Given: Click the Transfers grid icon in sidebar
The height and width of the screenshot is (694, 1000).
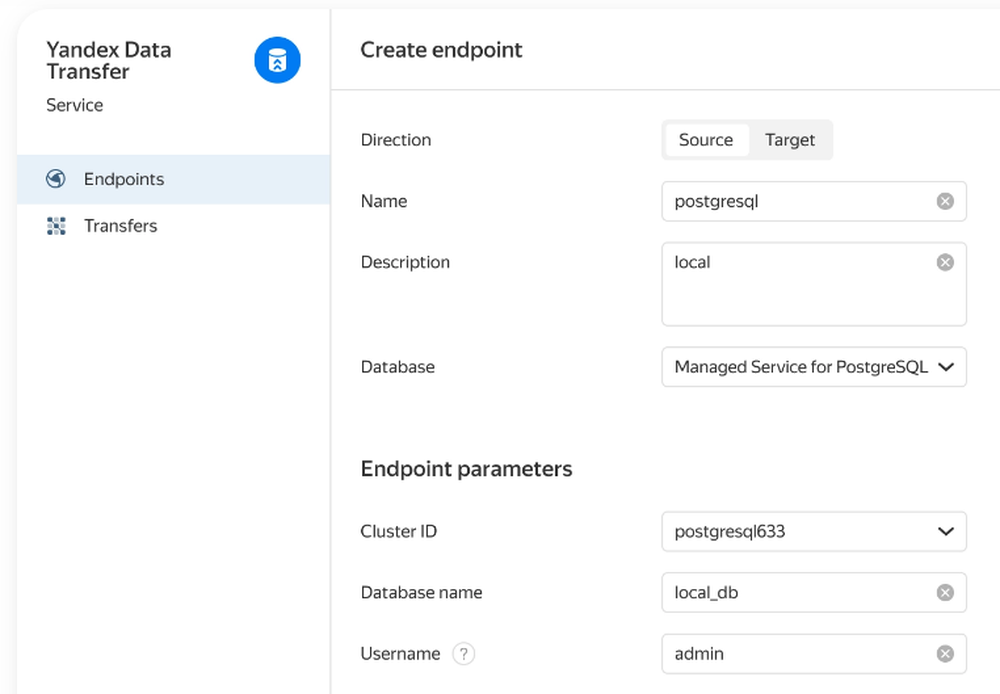Looking at the screenshot, I should (56, 226).
